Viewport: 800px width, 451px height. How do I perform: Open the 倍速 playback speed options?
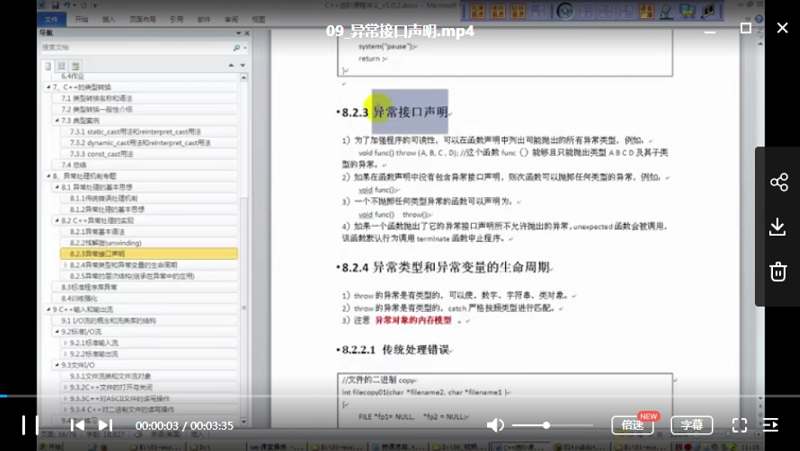(632, 425)
